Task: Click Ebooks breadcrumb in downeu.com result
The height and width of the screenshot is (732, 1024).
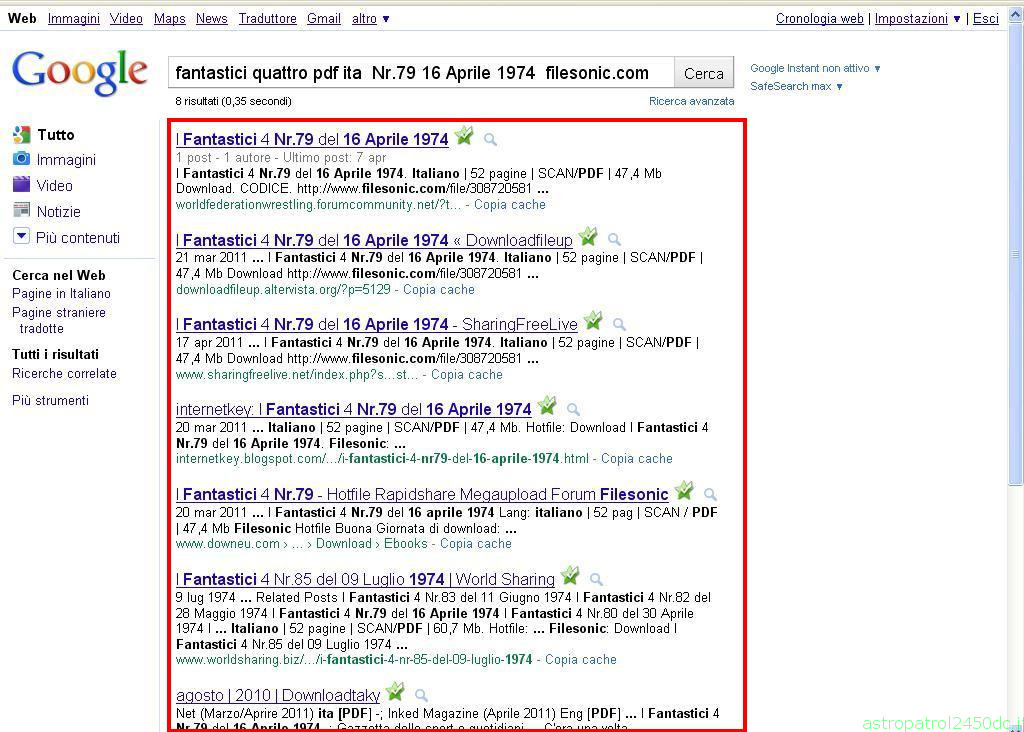Action: coord(406,543)
